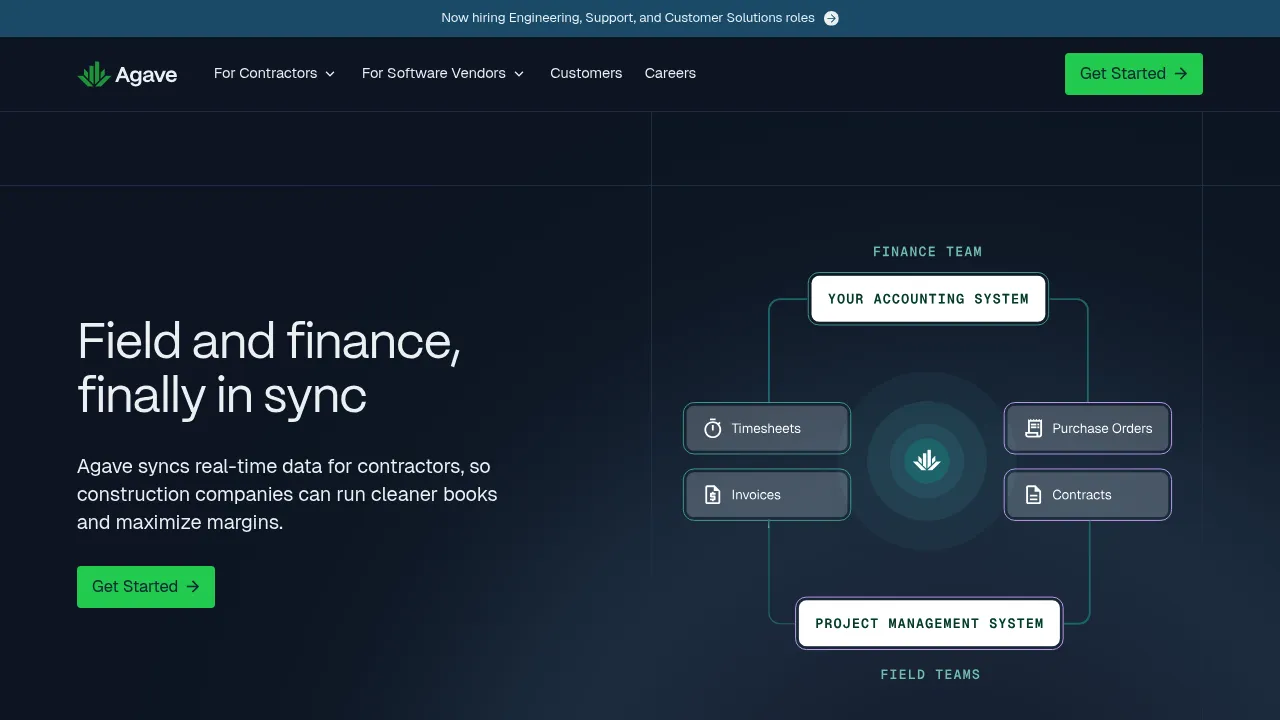Viewport: 1280px width, 720px height.
Task: Click the paragraph starting Agave syncs real-time
Action: (287, 494)
